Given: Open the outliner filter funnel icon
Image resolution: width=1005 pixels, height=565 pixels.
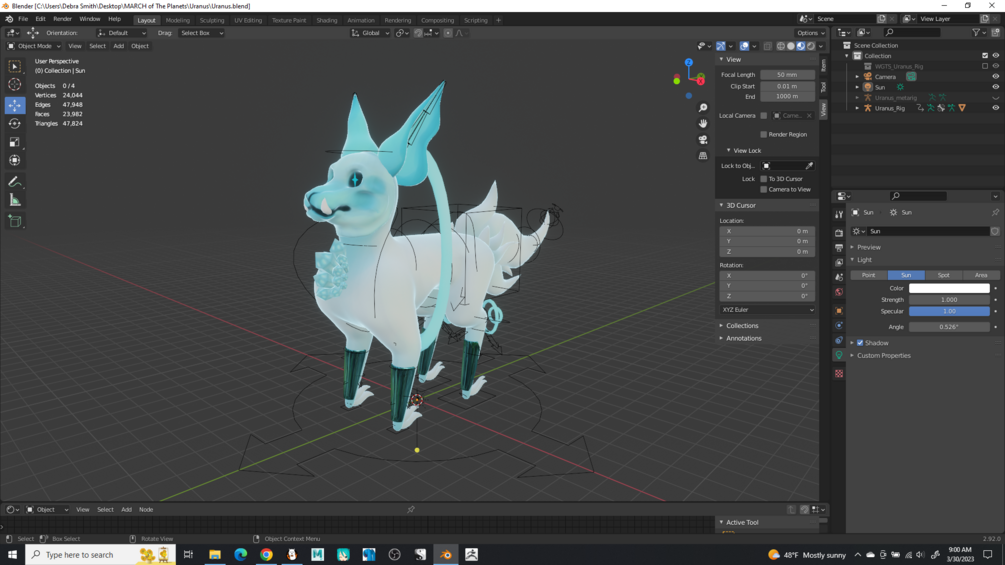Looking at the screenshot, I should (976, 33).
